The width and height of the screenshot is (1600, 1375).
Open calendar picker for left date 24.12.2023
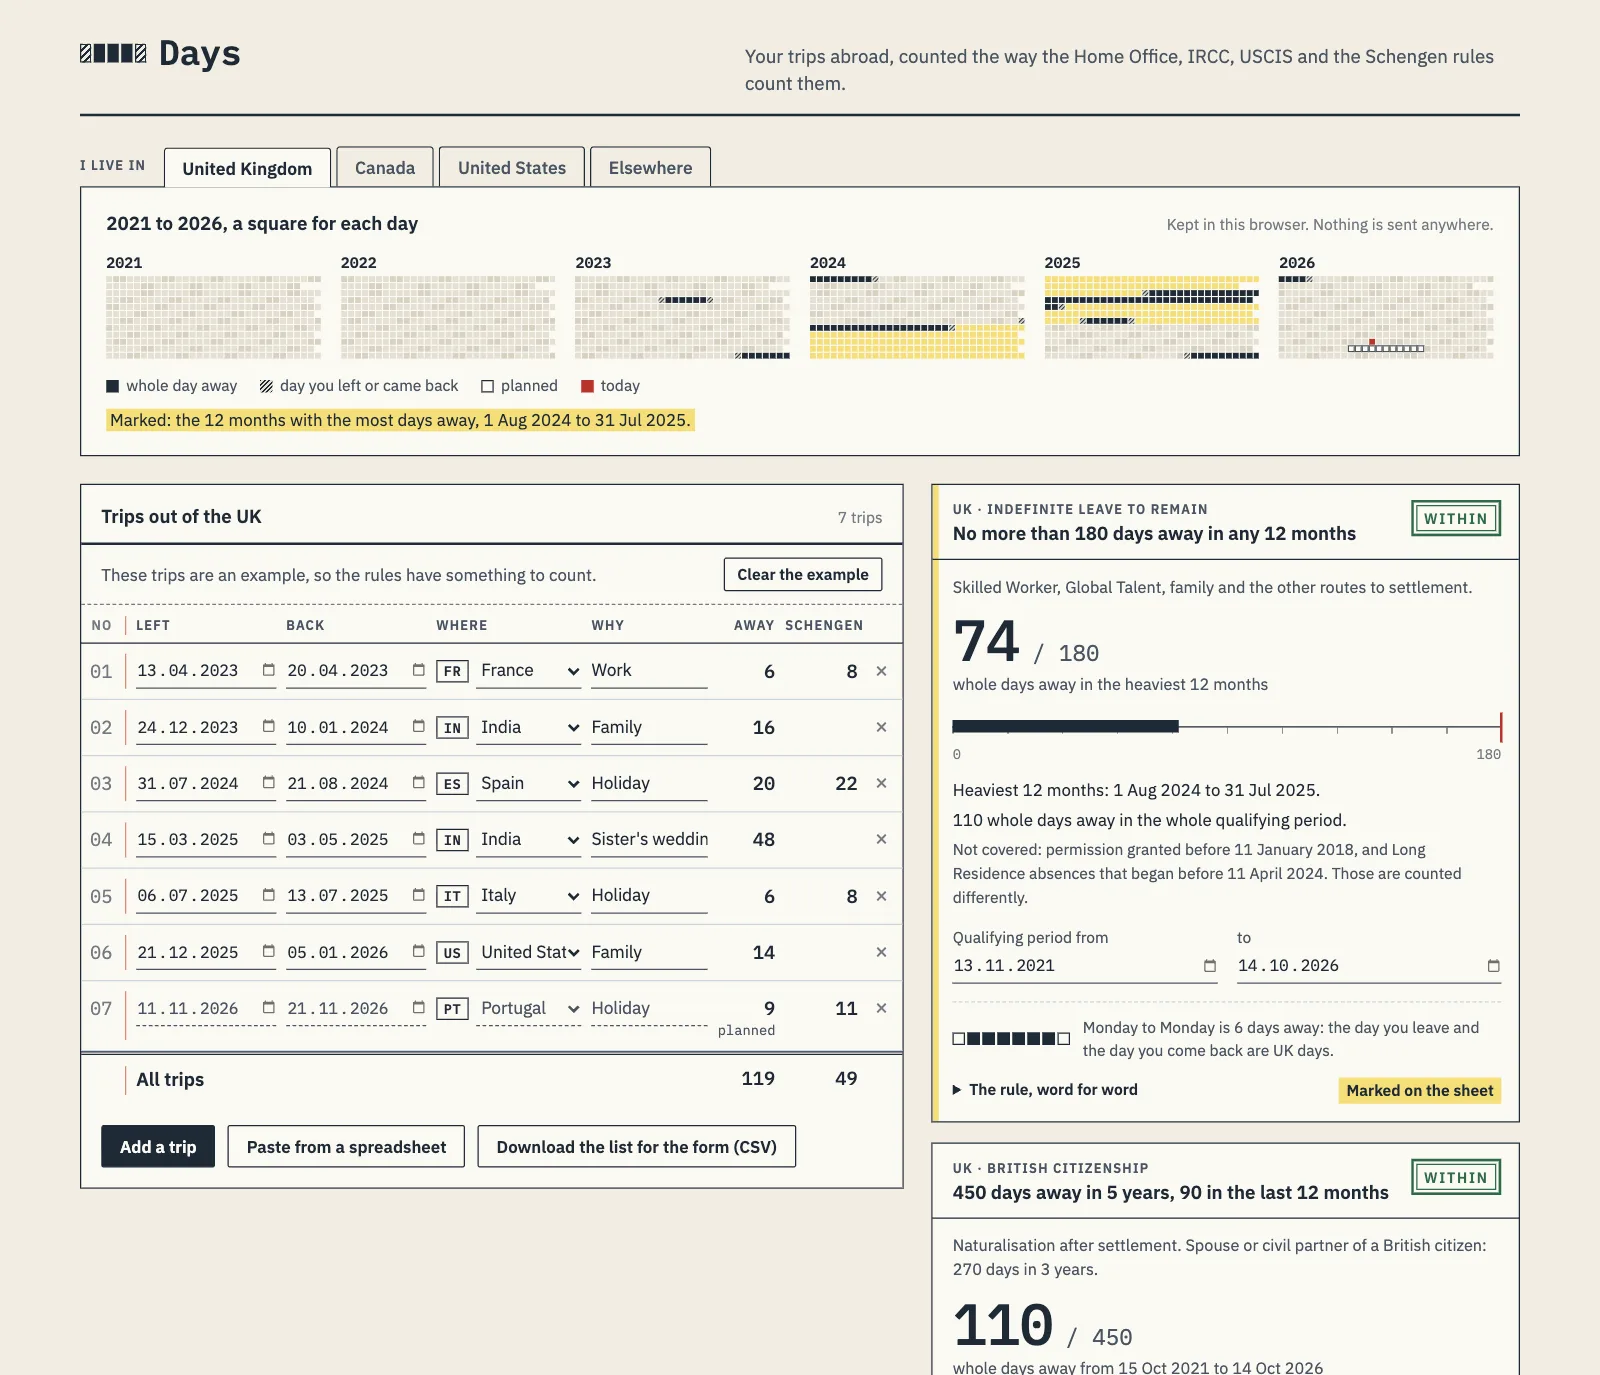[268, 727]
